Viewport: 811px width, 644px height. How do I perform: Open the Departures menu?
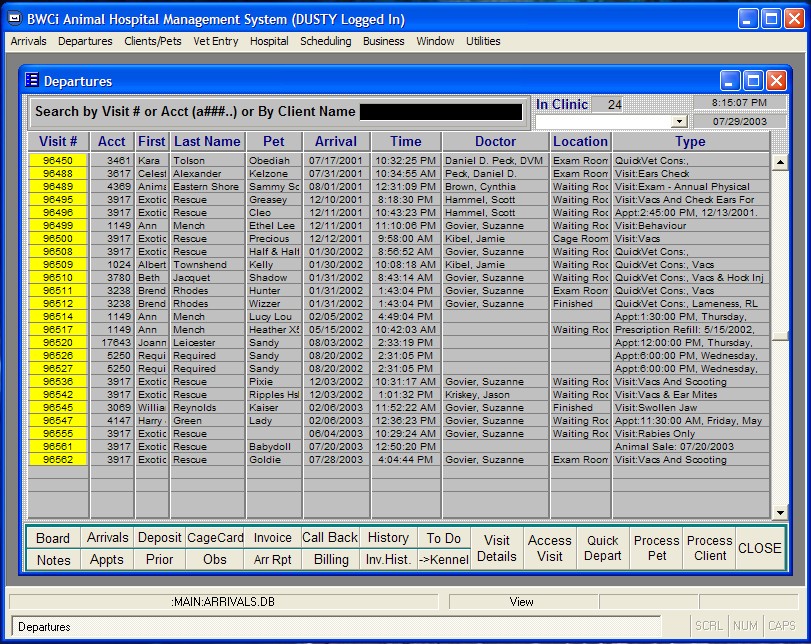click(x=85, y=41)
